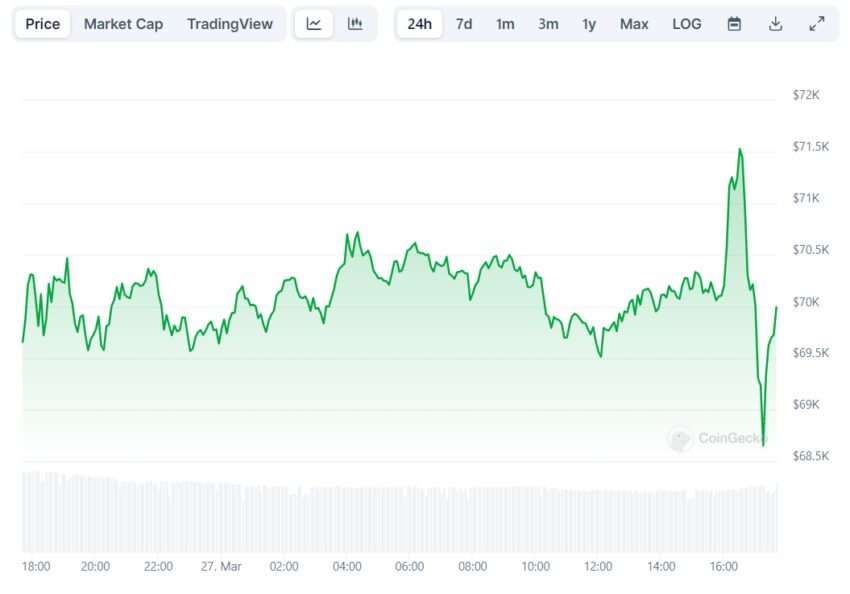
Task: Select the Price tab
Action: (42, 24)
